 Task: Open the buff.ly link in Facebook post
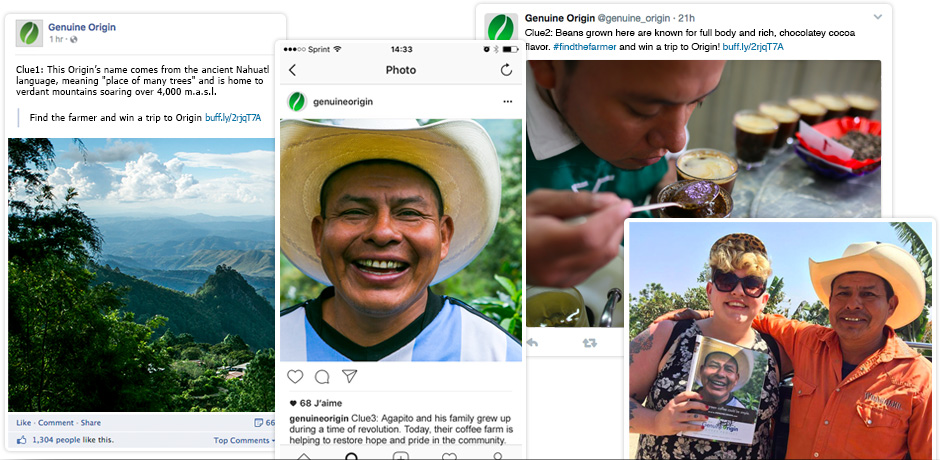pyautogui.click(x=233, y=118)
